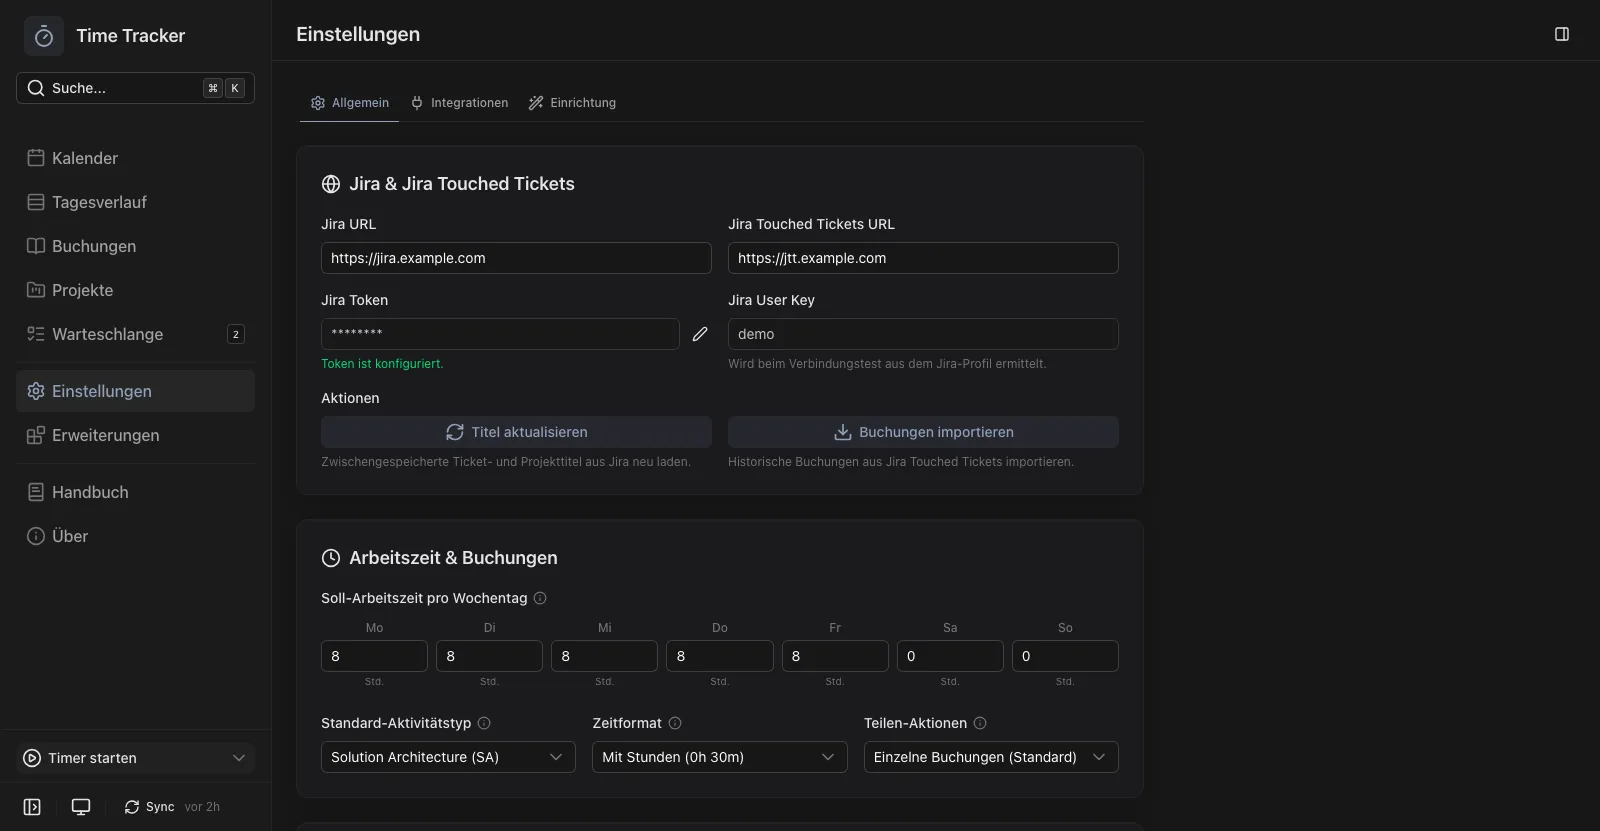Open the Warteschlange queue page
Viewport: 1600px width, 831px height.
pyautogui.click(x=135, y=334)
